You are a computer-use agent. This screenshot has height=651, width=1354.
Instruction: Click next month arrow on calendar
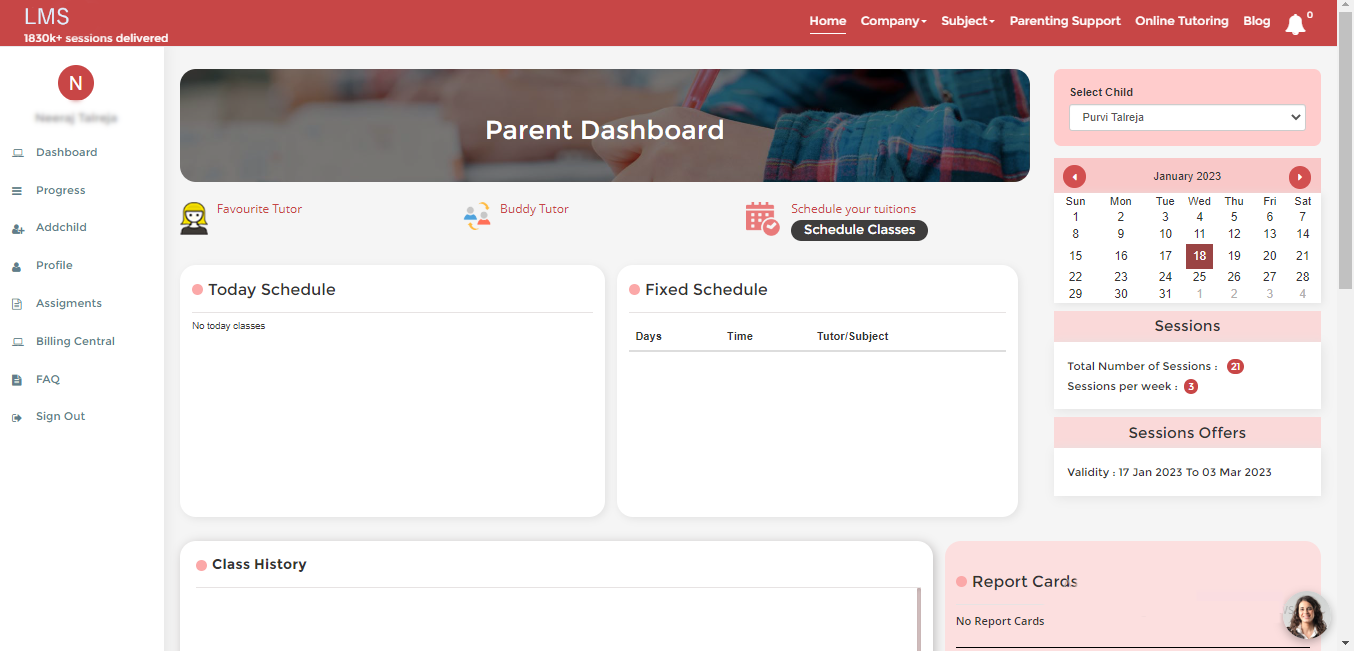point(1299,176)
